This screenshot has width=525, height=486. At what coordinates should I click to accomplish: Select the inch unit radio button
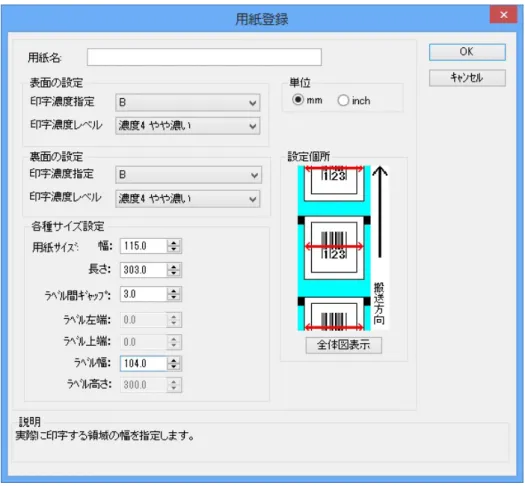click(343, 100)
